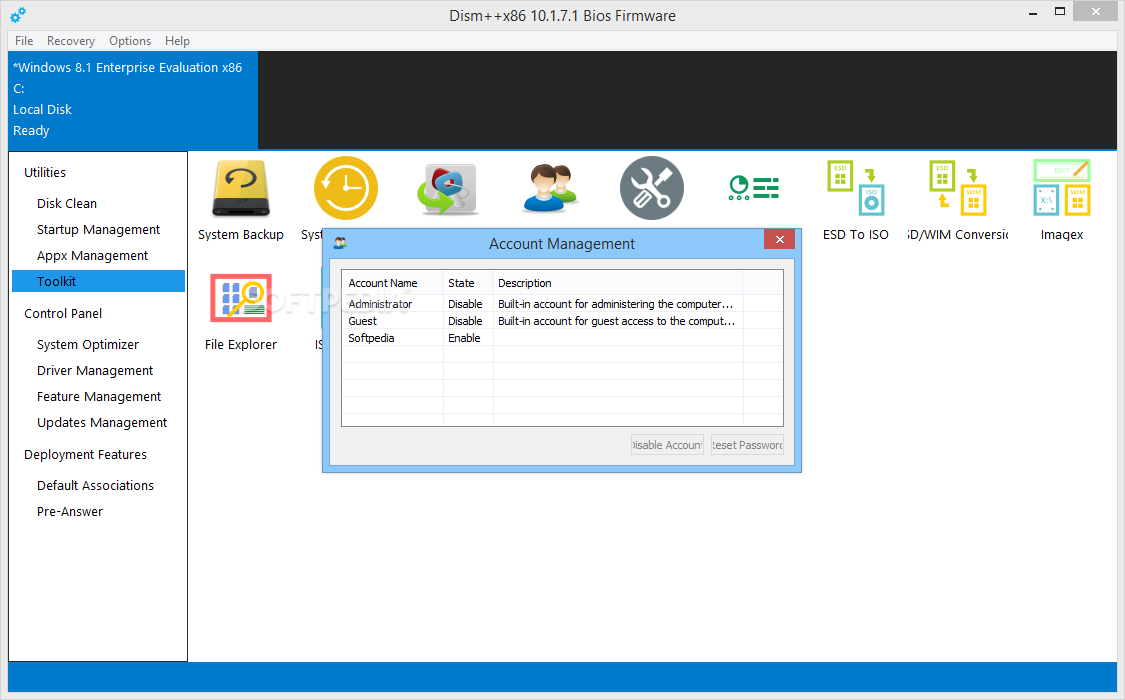Open the Imagex tool icon
The image size is (1125, 700).
tap(1062, 188)
